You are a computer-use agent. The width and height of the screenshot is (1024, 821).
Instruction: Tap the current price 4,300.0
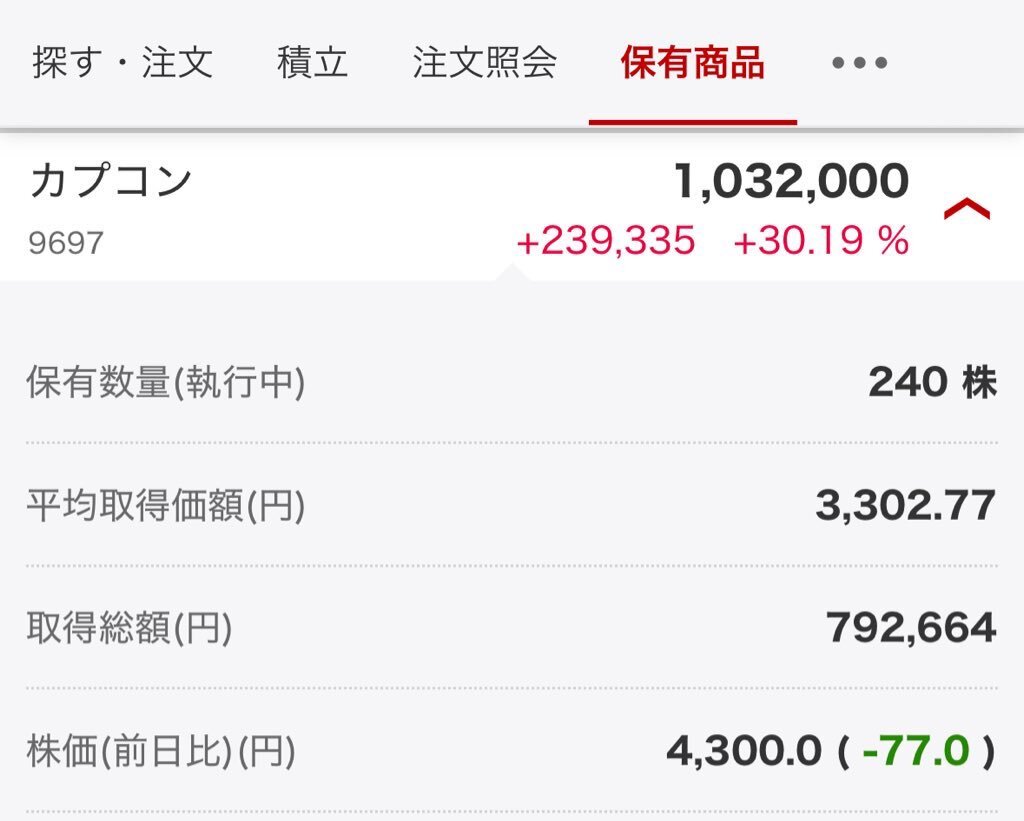[x=744, y=750]
